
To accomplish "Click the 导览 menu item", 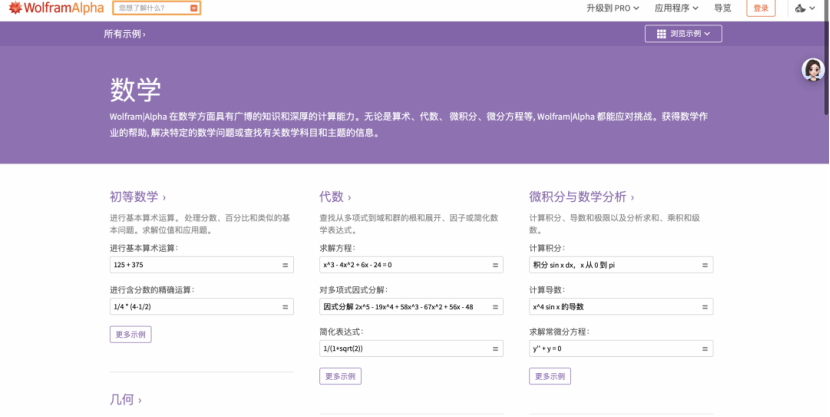I will tap(722, 8).
